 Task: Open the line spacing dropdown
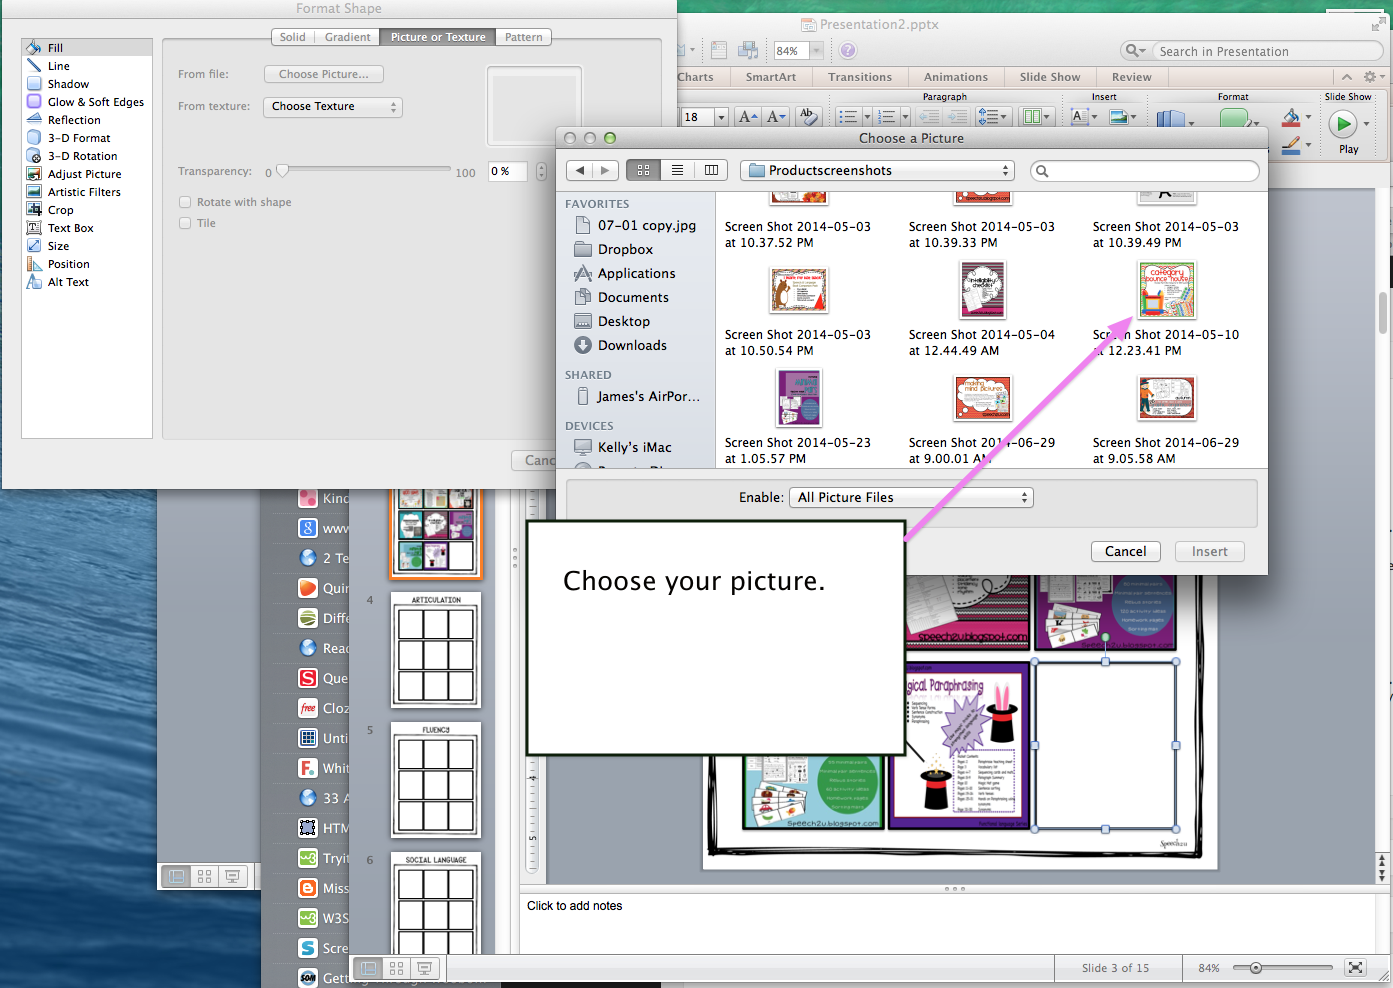click(x=991, y=117)
